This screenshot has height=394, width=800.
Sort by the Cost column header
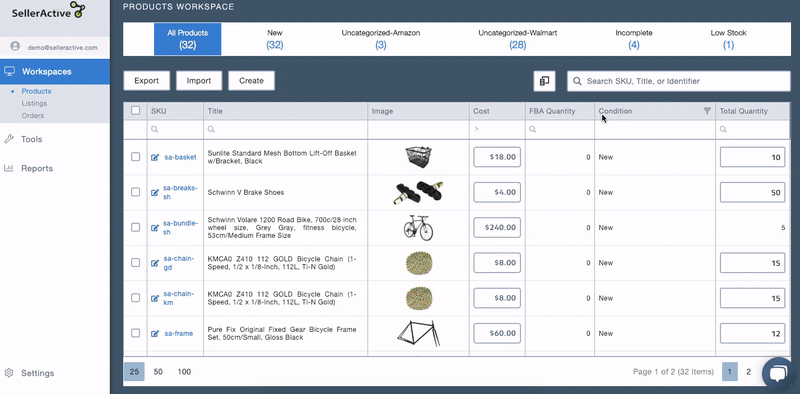click(497, 111)
